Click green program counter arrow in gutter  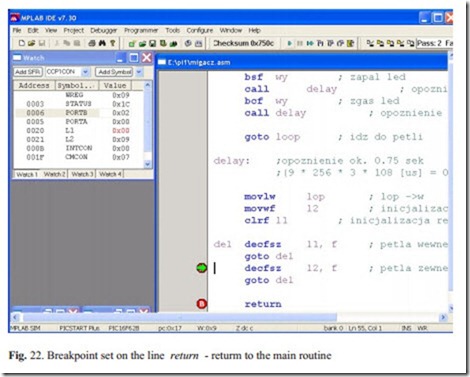pos(201,268)
